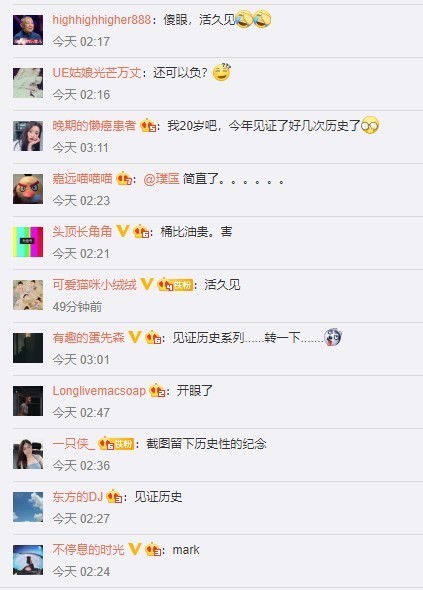Open avatar of 嘉远喵喵喵 angry bird
Image resolution: width=423 pixels, height=590 pixels.
coord(28,189)
